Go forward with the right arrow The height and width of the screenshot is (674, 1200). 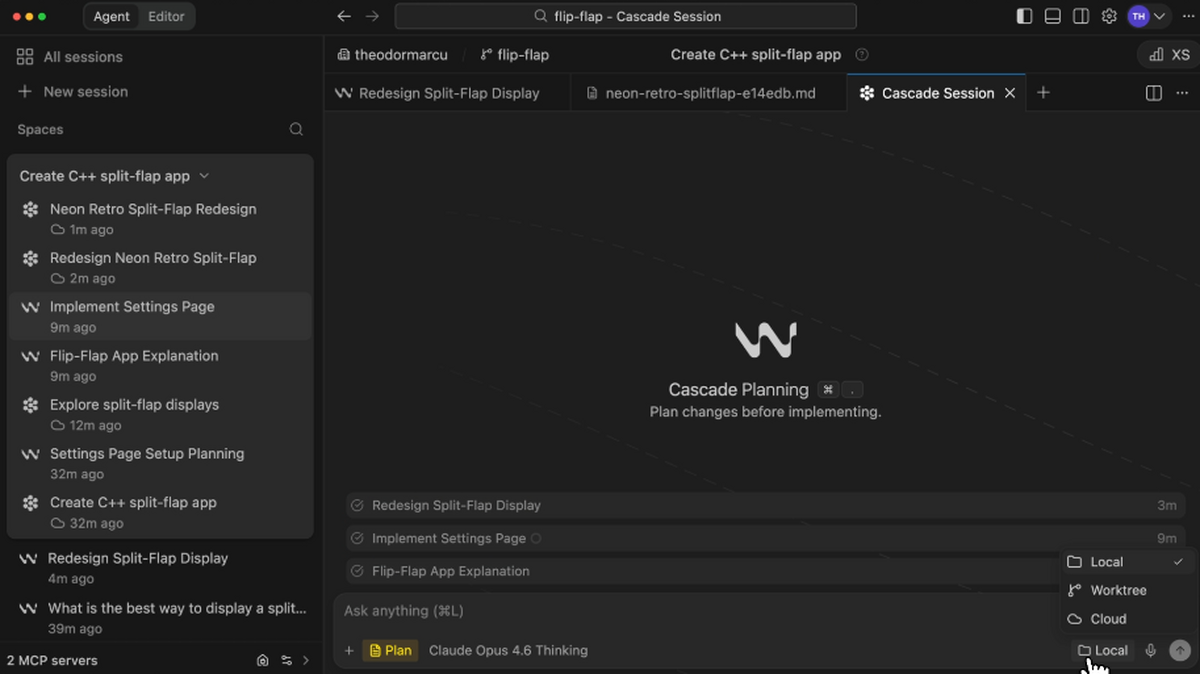point(372,16)
